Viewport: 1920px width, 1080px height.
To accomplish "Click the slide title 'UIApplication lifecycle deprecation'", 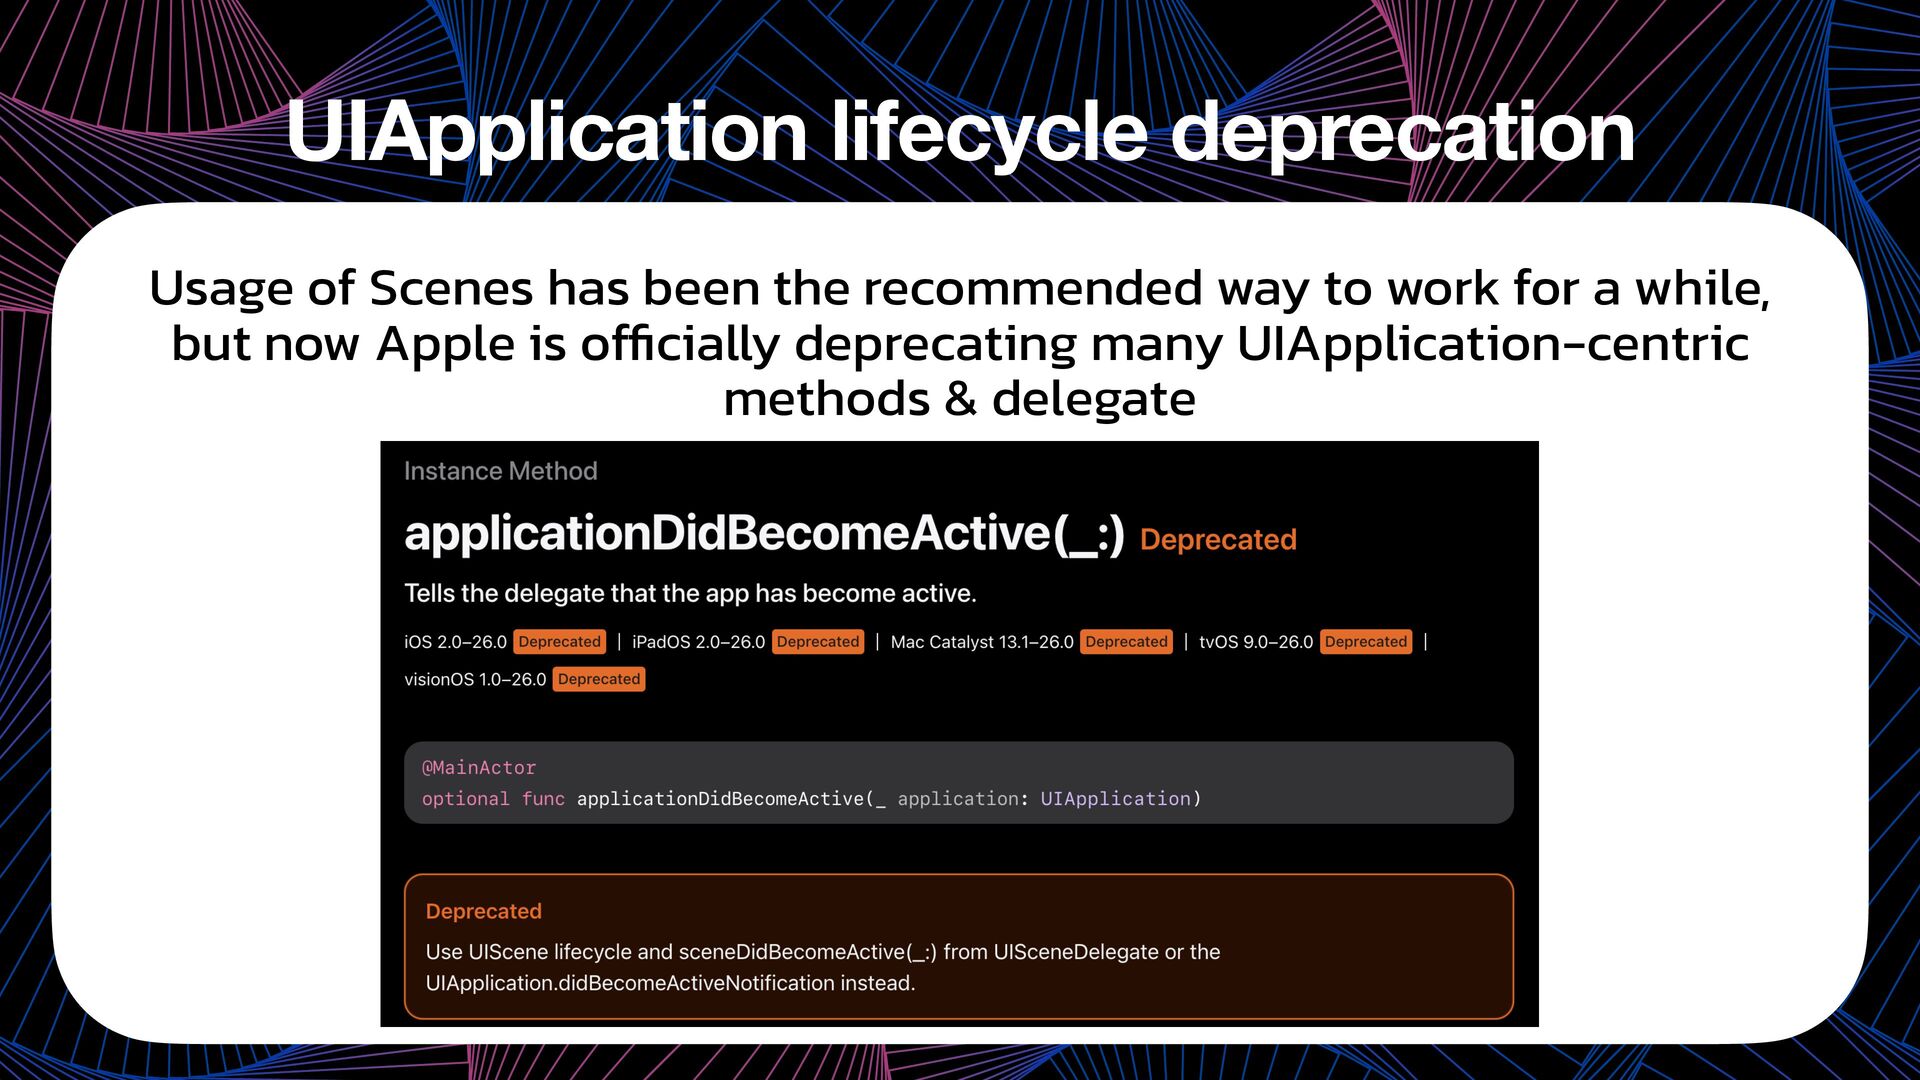I will point(960,132).
